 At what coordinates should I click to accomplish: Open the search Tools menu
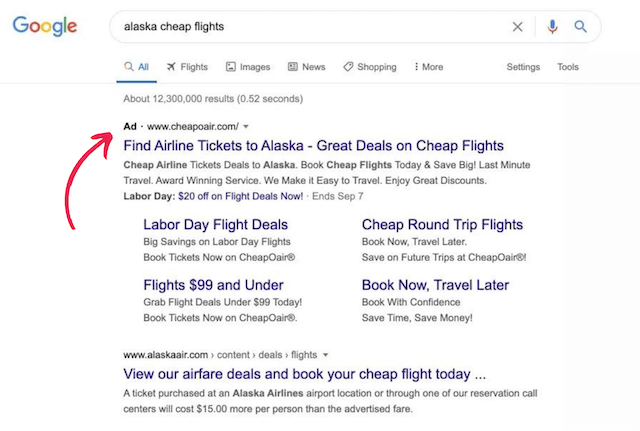(x=568, y=67)
